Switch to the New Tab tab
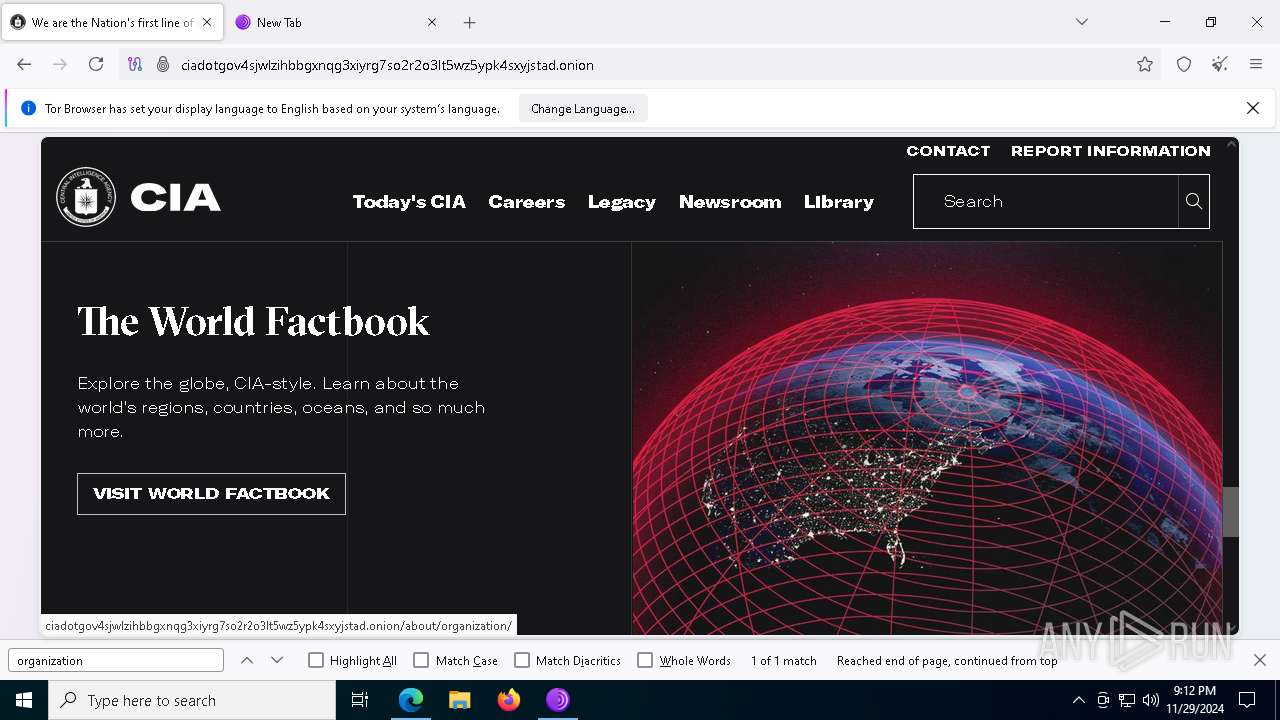Screen dimensions: 1280x720 [x=335, y=22]
